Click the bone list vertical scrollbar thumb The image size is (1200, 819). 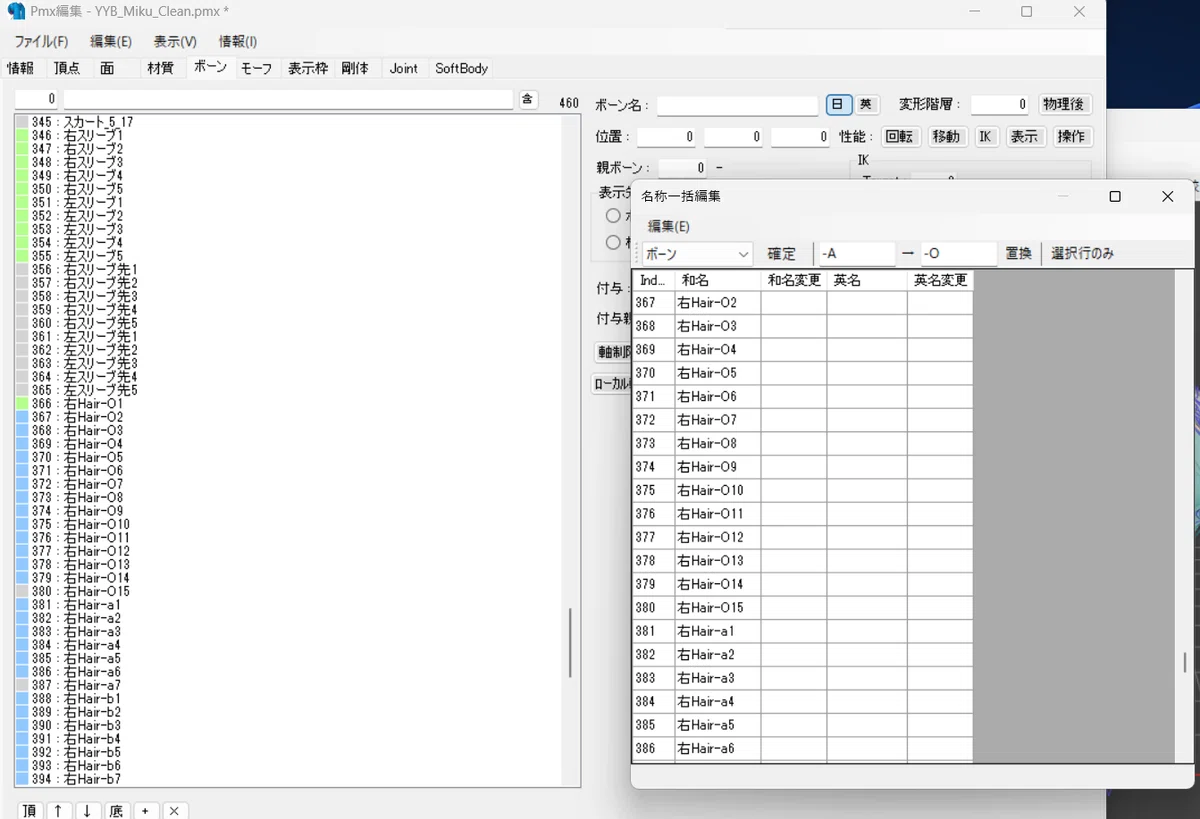point(572,643)
